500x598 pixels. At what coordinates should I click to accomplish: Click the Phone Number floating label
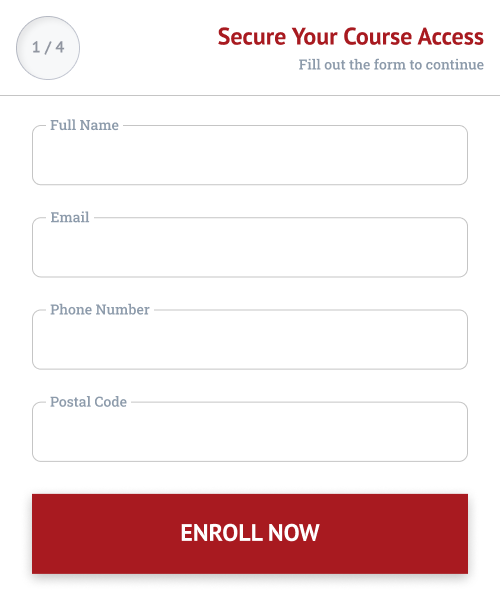pyautogui.click(x=100, y=310)
